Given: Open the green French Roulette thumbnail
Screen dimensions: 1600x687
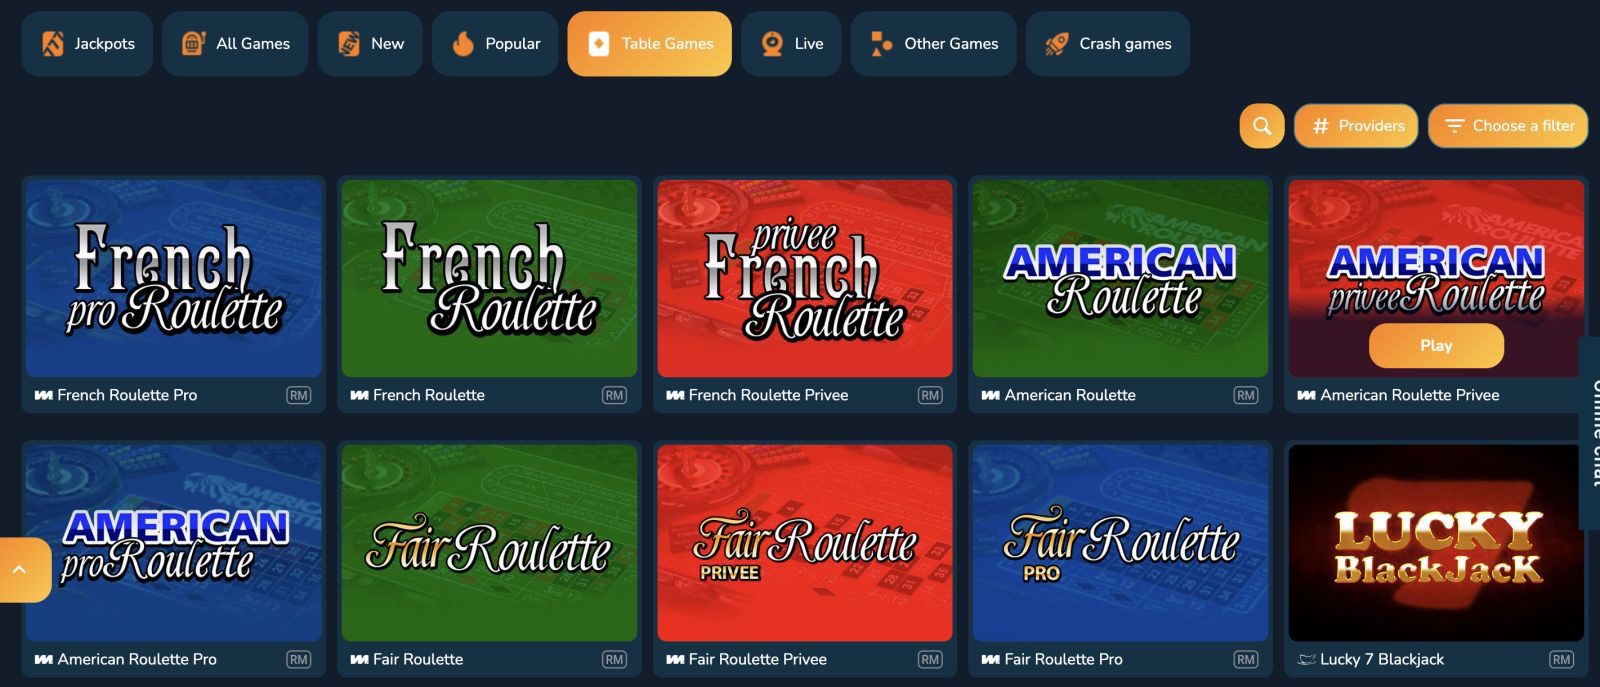Looking at the screenshot, I should tap(489, 278).
